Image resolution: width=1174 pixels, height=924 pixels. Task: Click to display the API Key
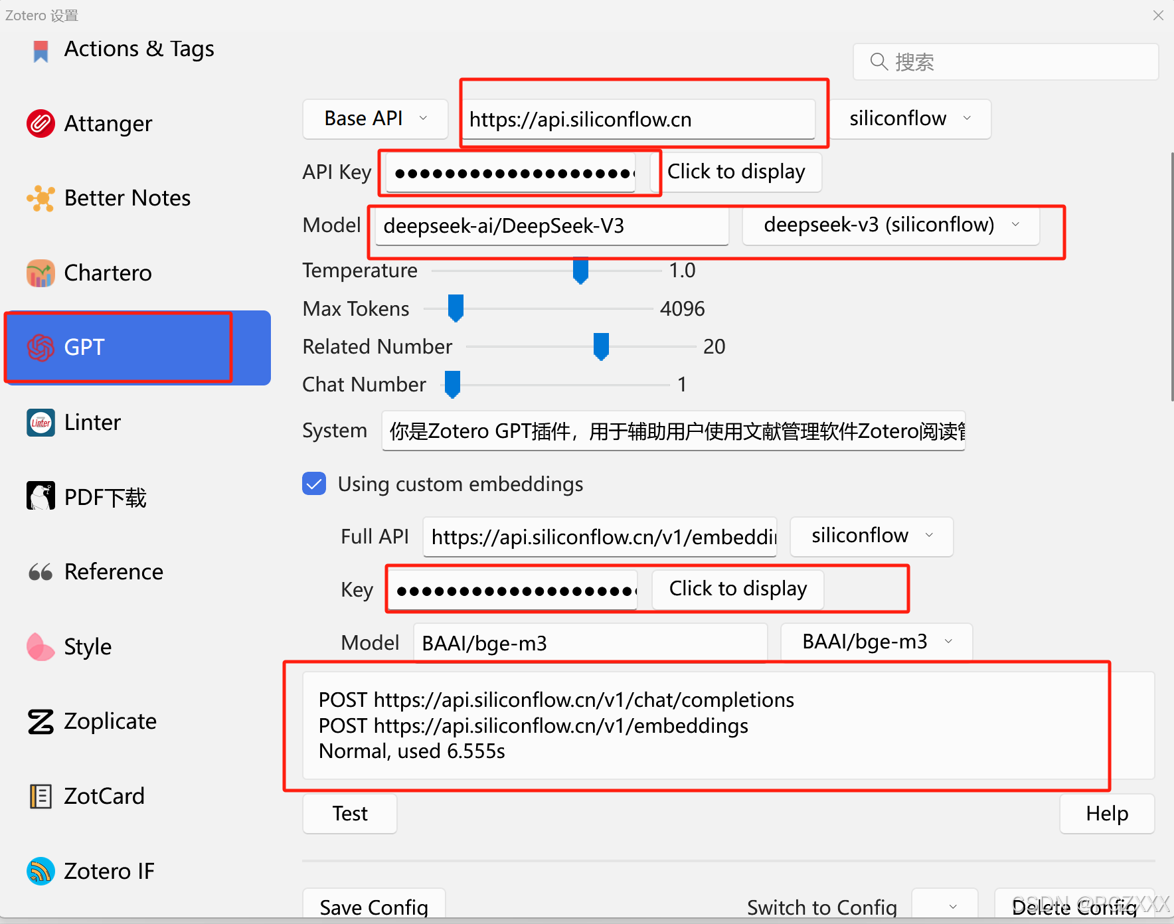click(736, 172)
